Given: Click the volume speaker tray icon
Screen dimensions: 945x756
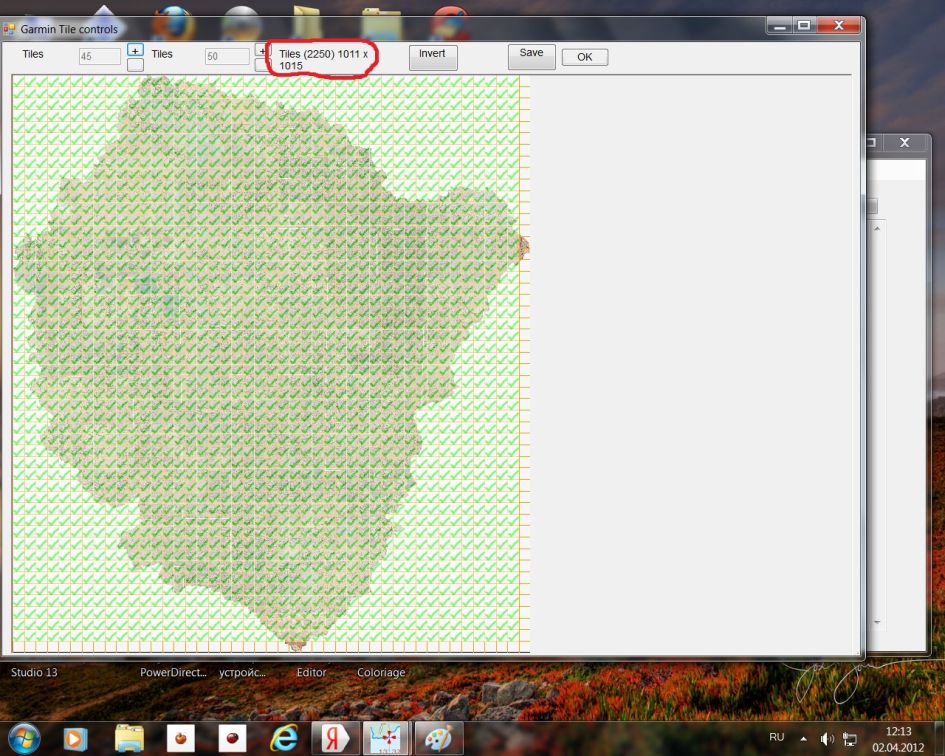Looking at the screenshot, I should click(827, 738).
